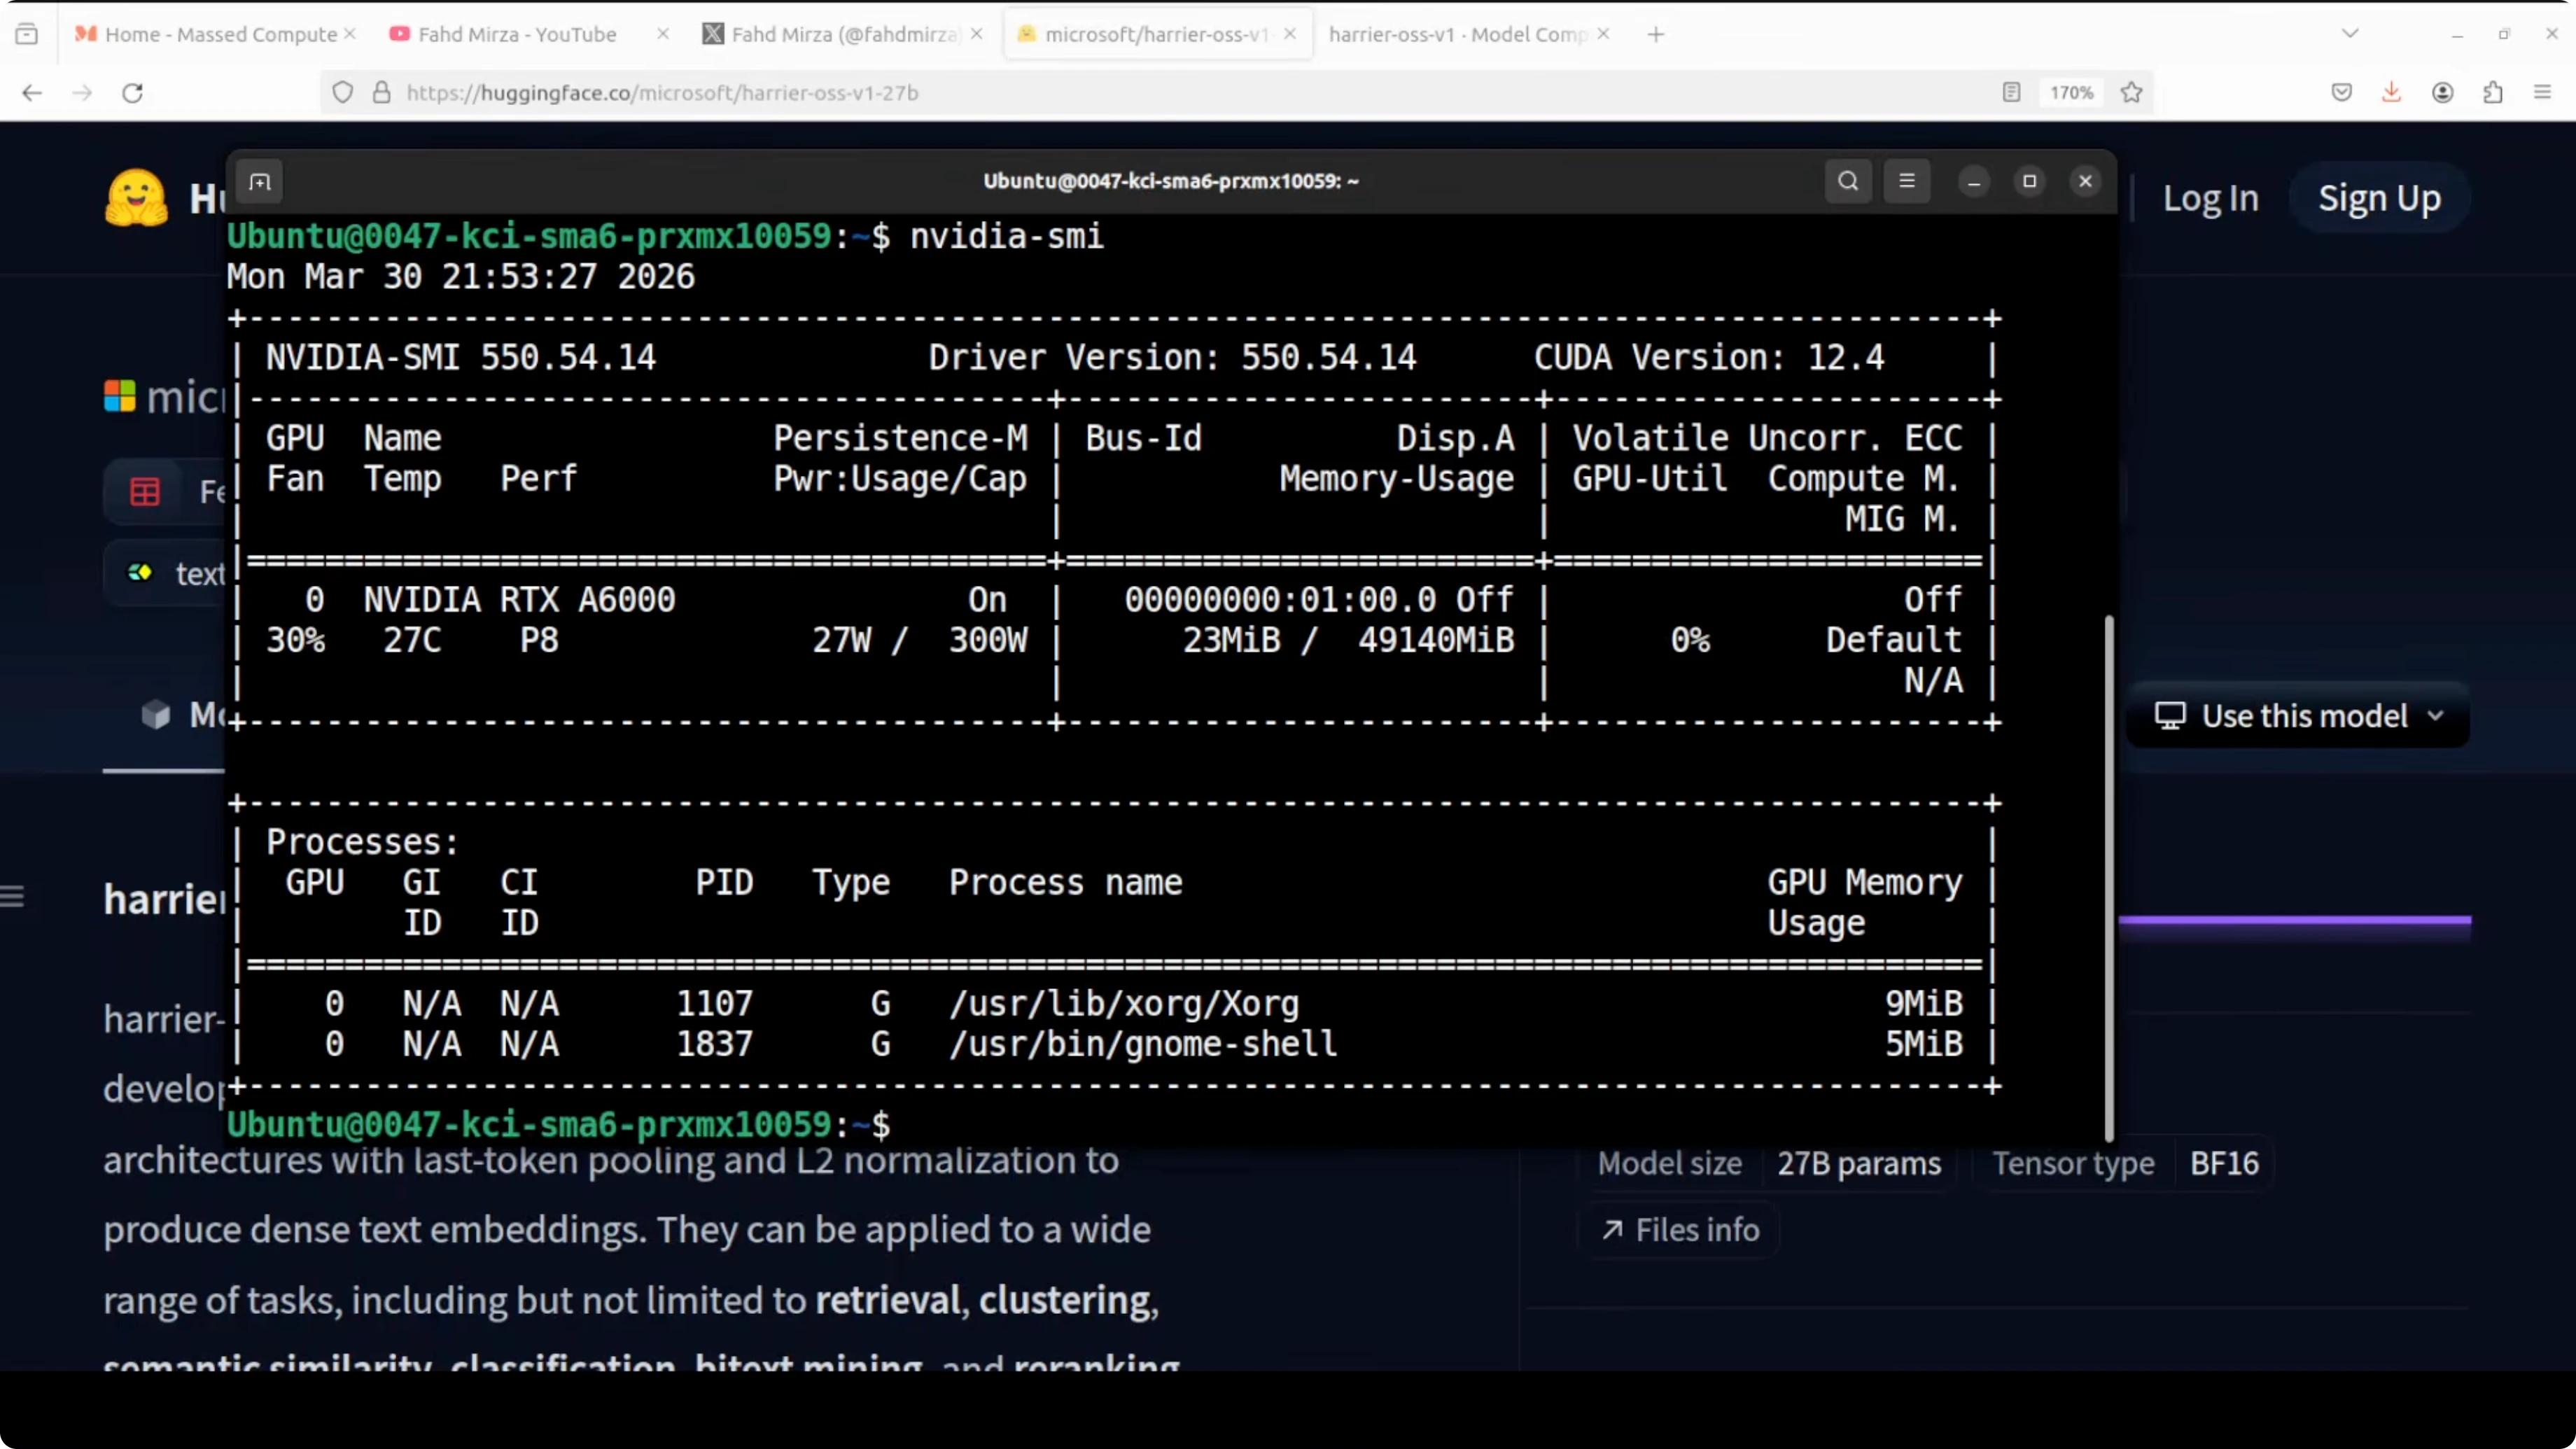Click the Sign Up button
The height and width of the screenshot is (1449, 2576).
pos(2379,198)
